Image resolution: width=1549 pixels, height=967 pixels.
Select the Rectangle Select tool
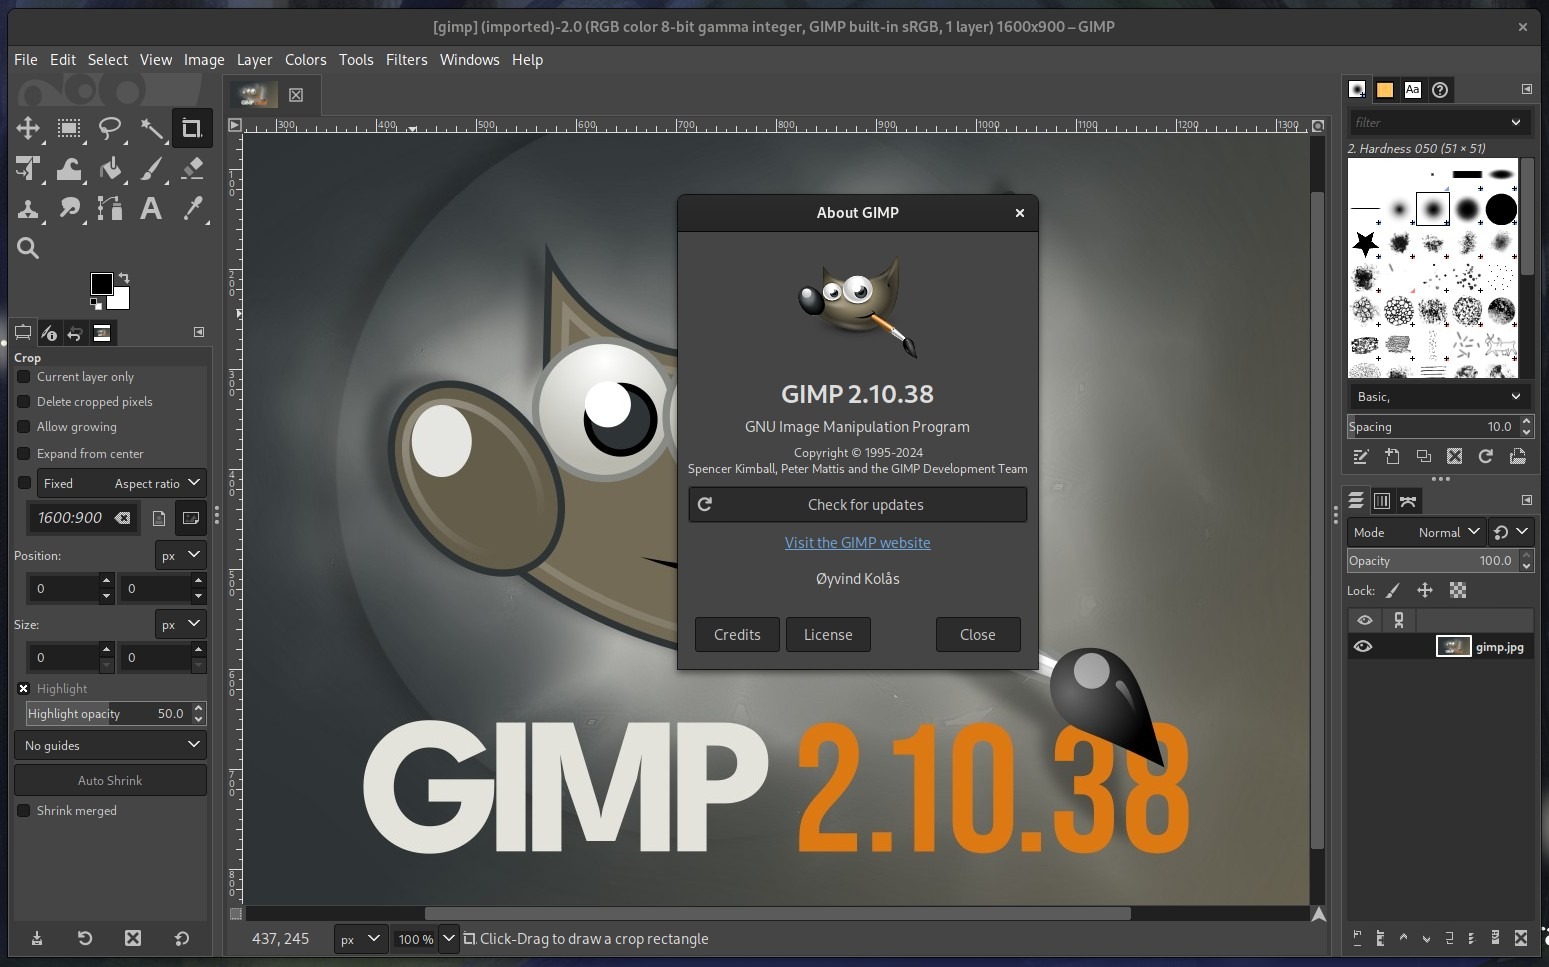point(69,128)
